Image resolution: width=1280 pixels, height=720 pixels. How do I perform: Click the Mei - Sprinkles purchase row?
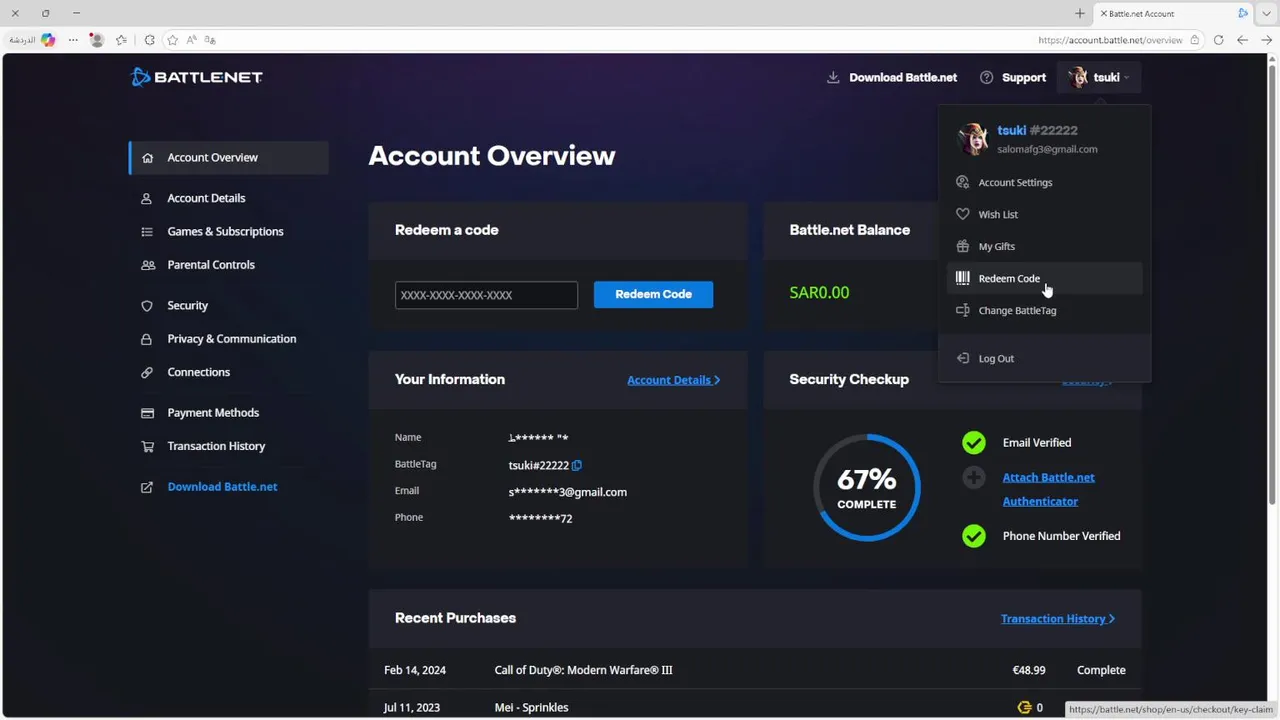click(755, 705)
